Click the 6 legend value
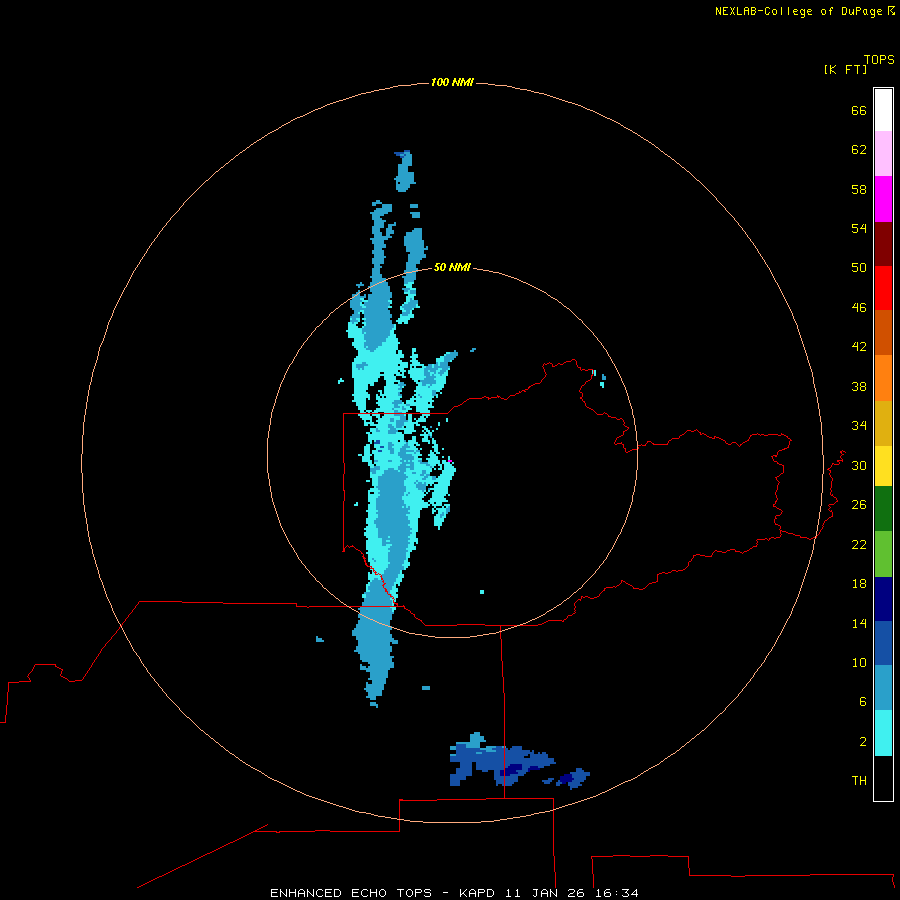Image resolution: width=900 pixels, height=900 pixels. pyautogui.click(x=863, y=701)
